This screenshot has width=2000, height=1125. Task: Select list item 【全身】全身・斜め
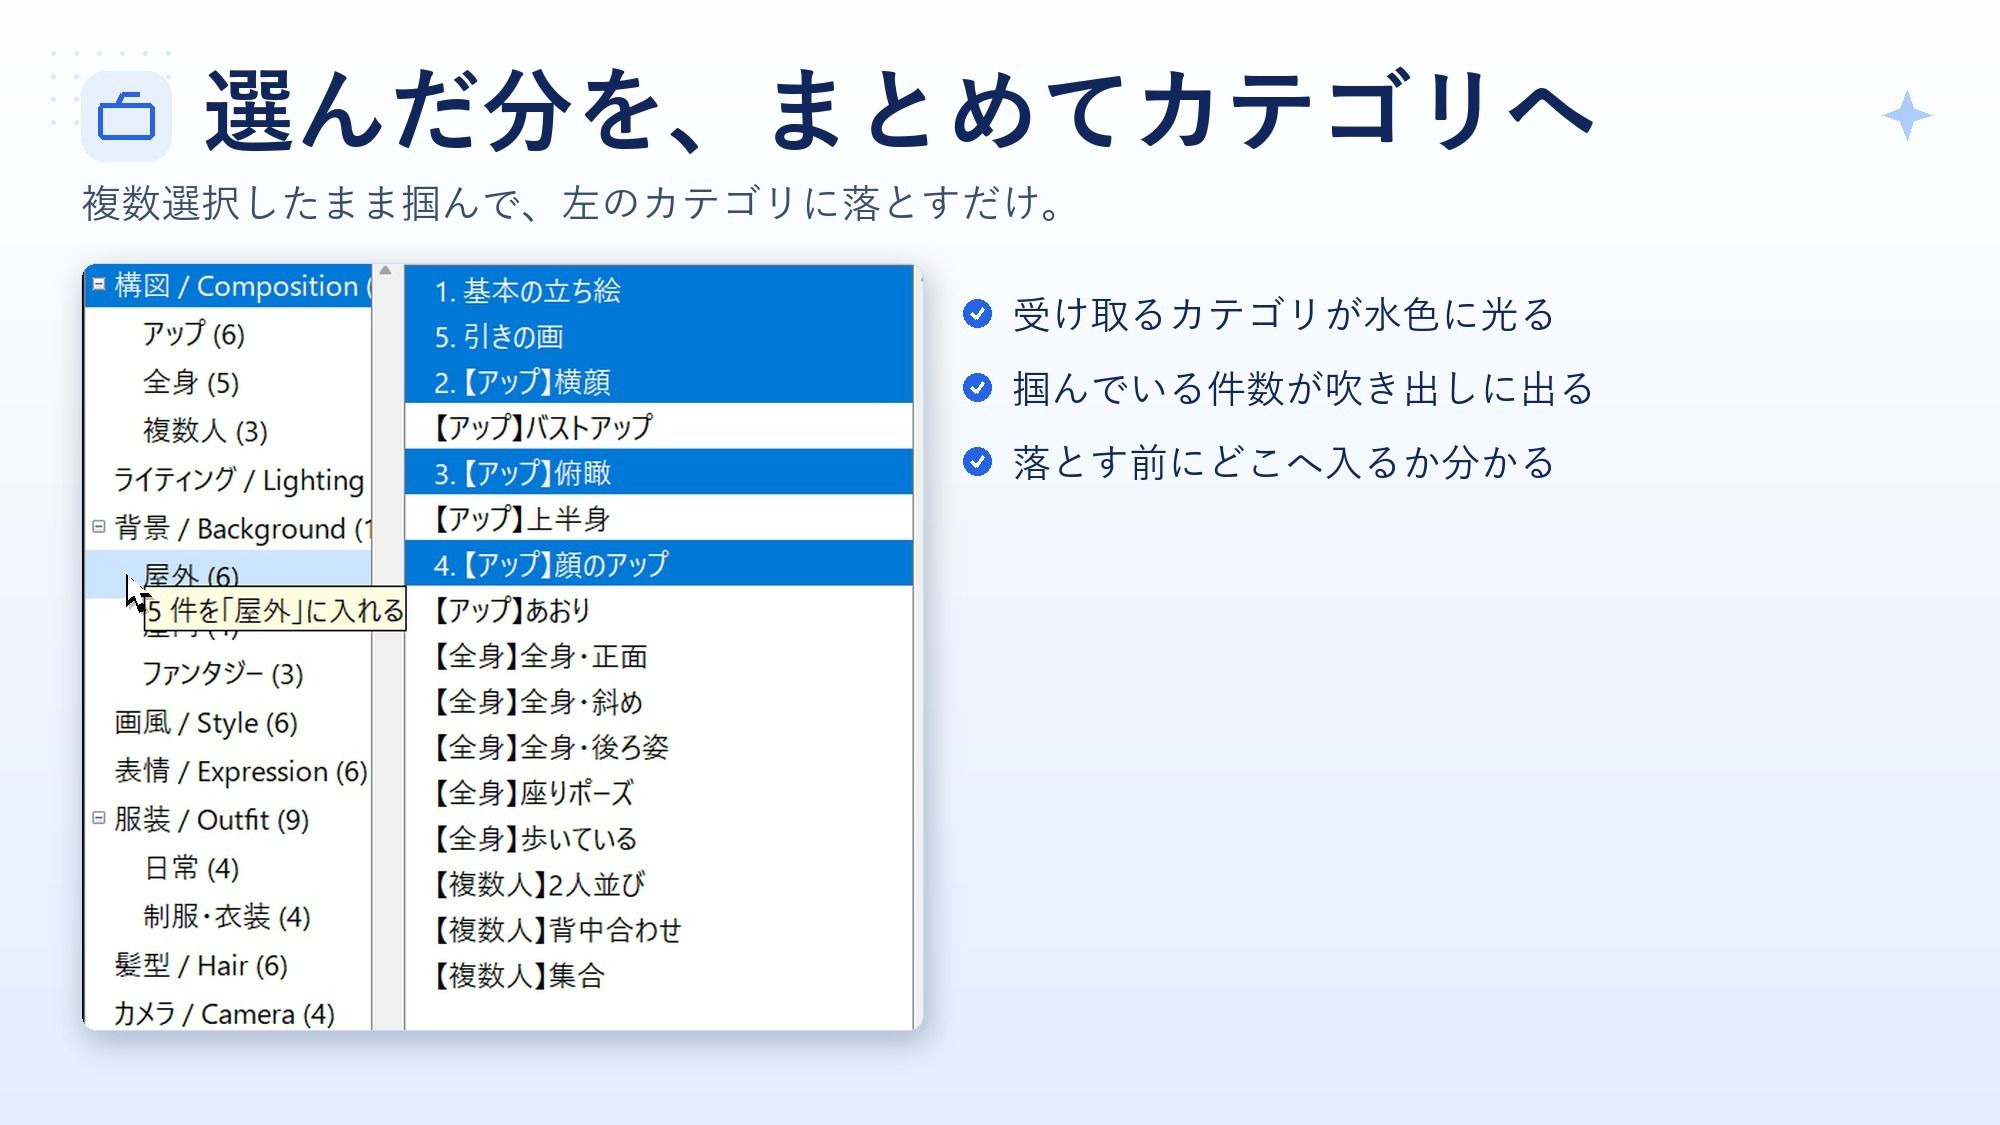659,702
